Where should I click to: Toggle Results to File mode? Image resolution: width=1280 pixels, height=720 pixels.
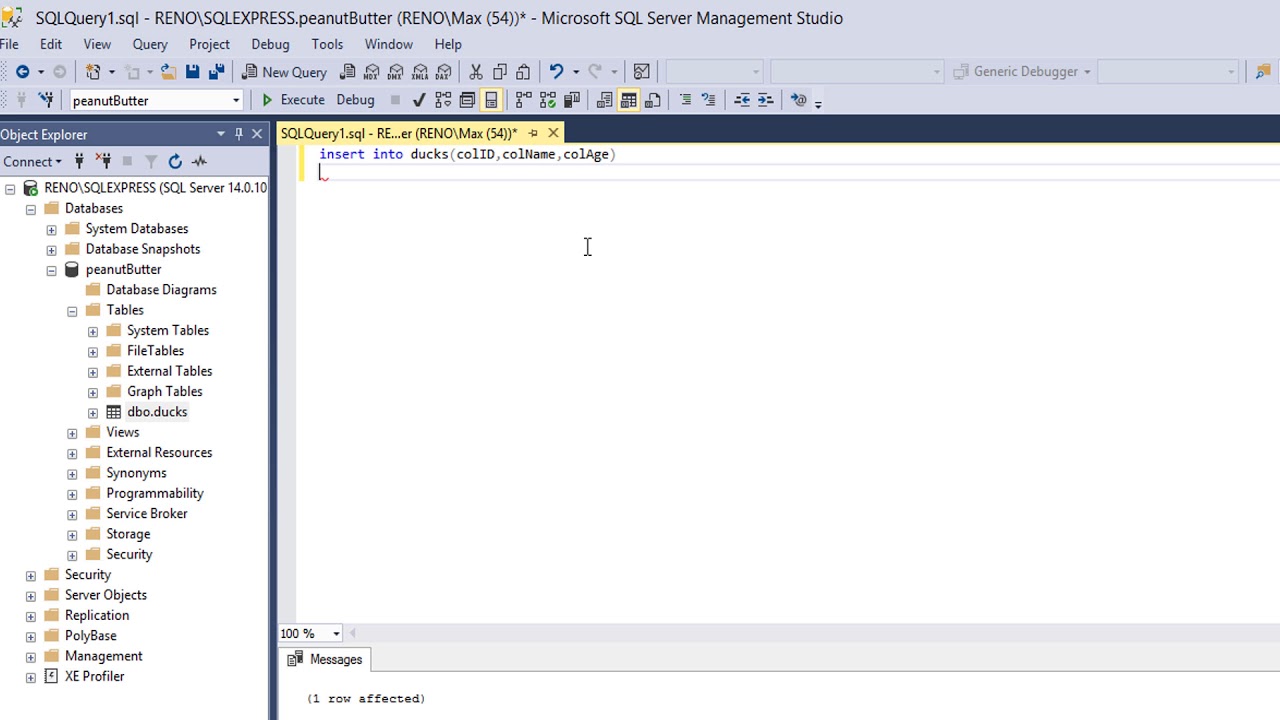click(x=653, y=100)
